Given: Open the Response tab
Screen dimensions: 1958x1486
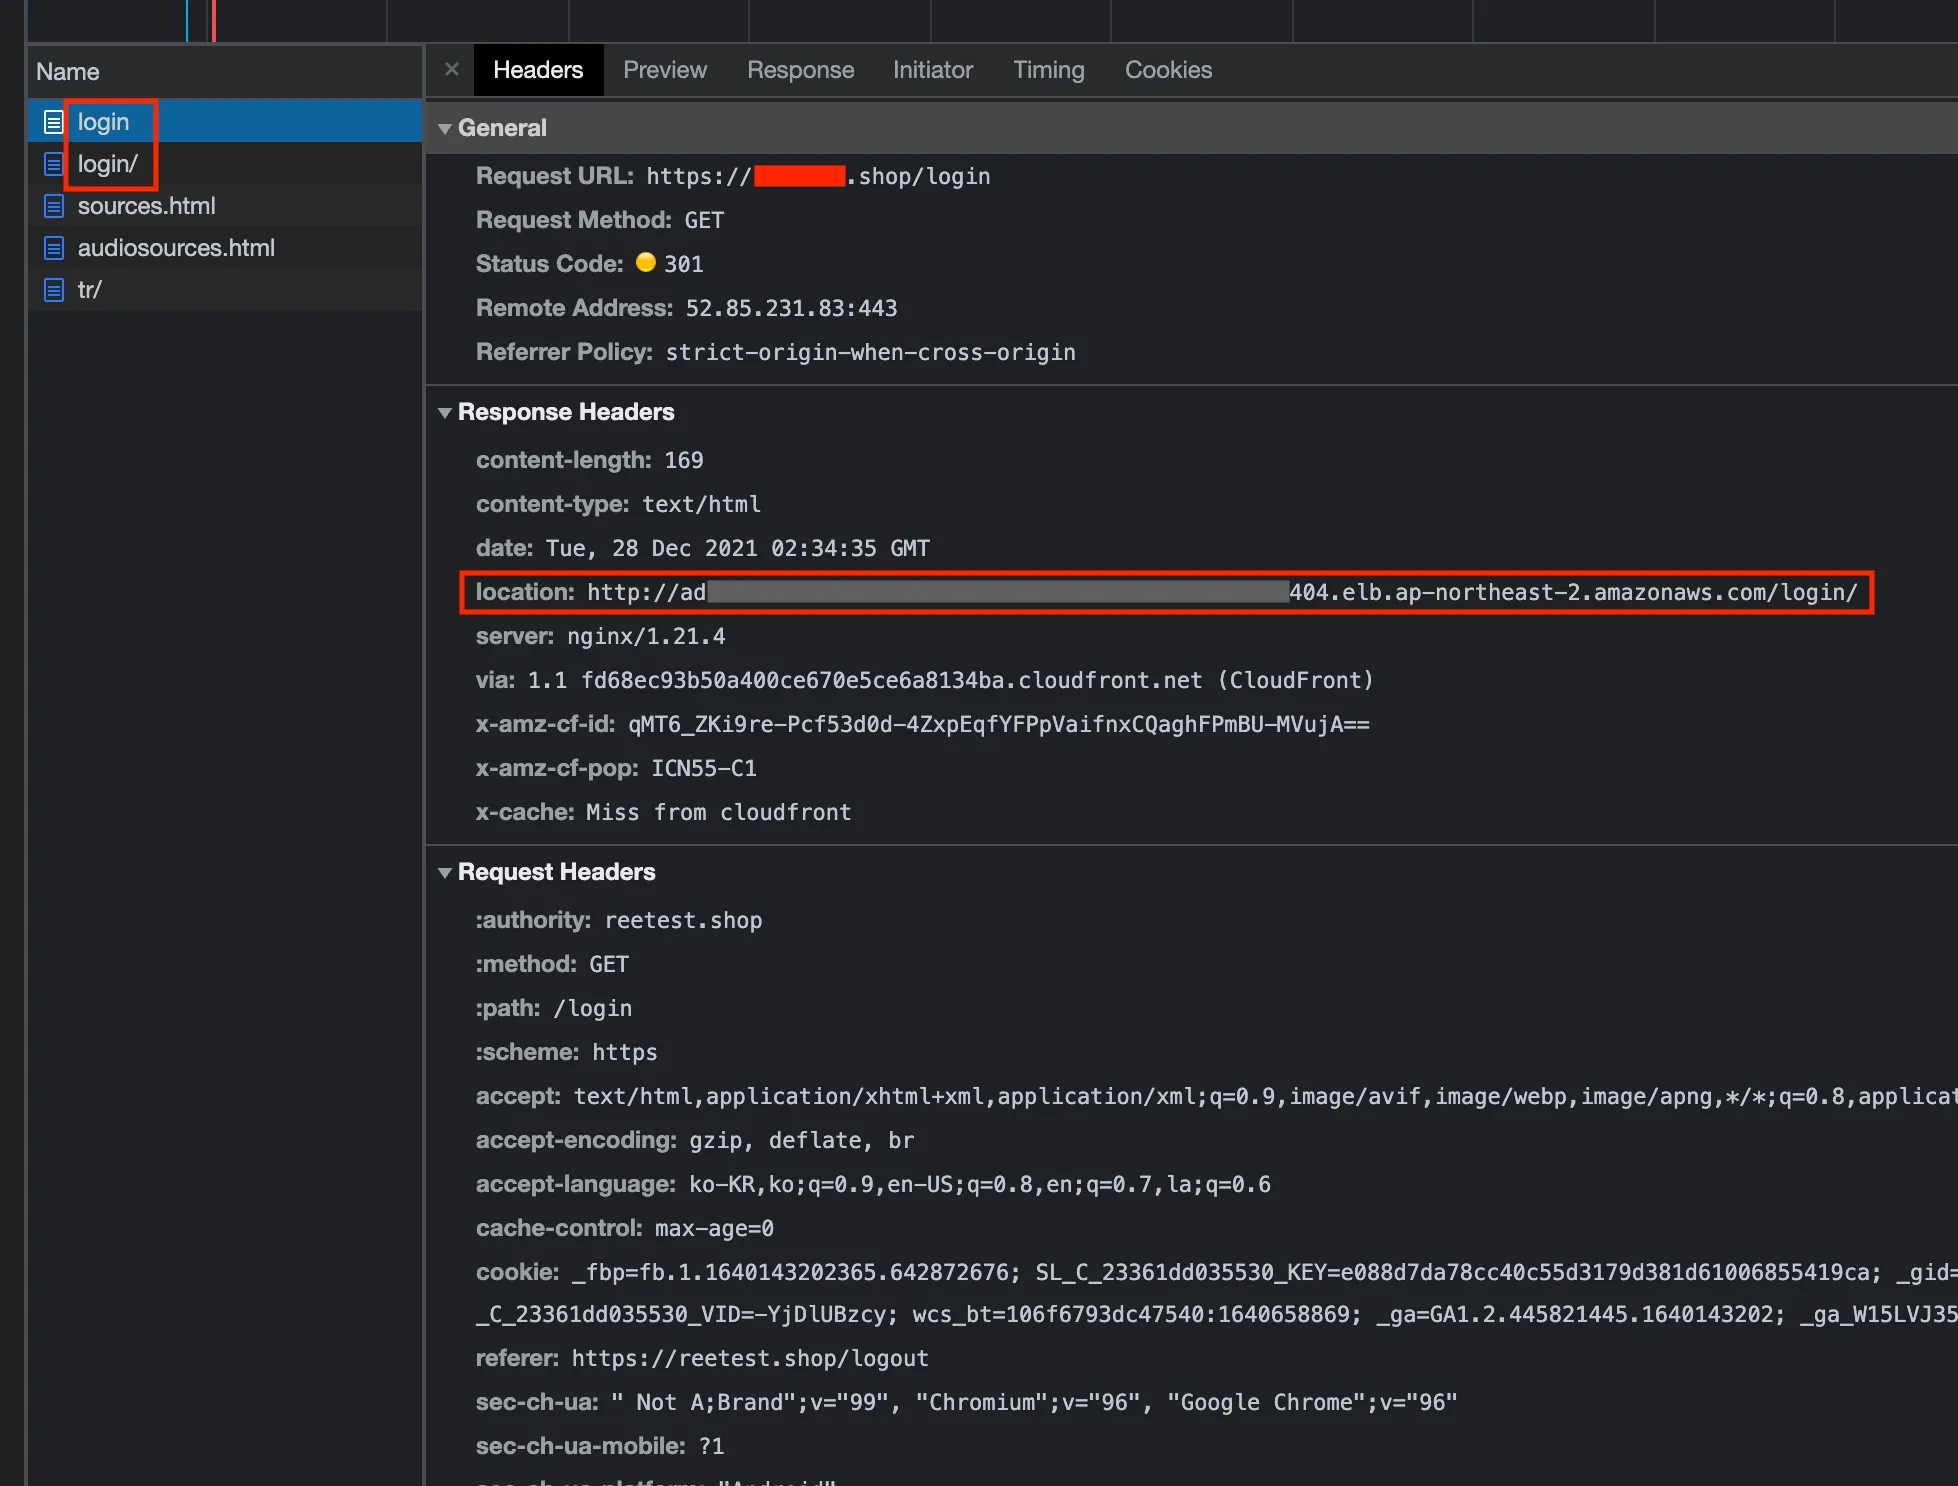Looking at the screenshot, I should pyautogui.click(x=800, y=70).
